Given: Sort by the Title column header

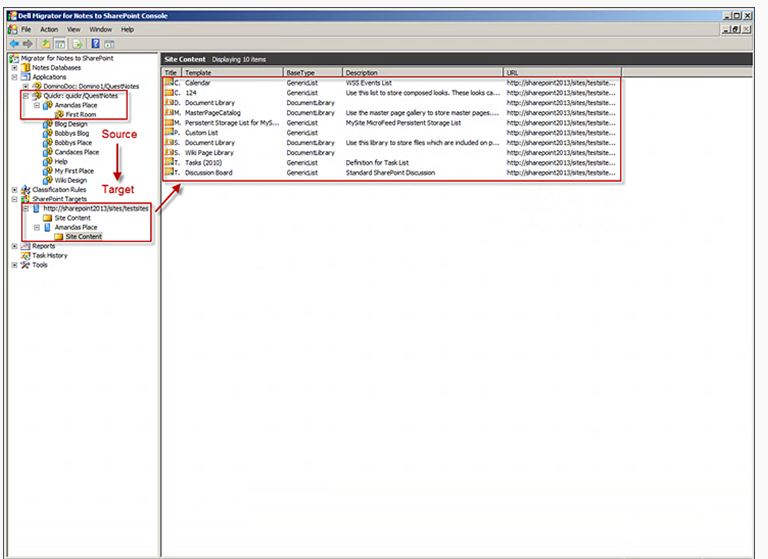Looking at the screenshot, I should point(172,73).
